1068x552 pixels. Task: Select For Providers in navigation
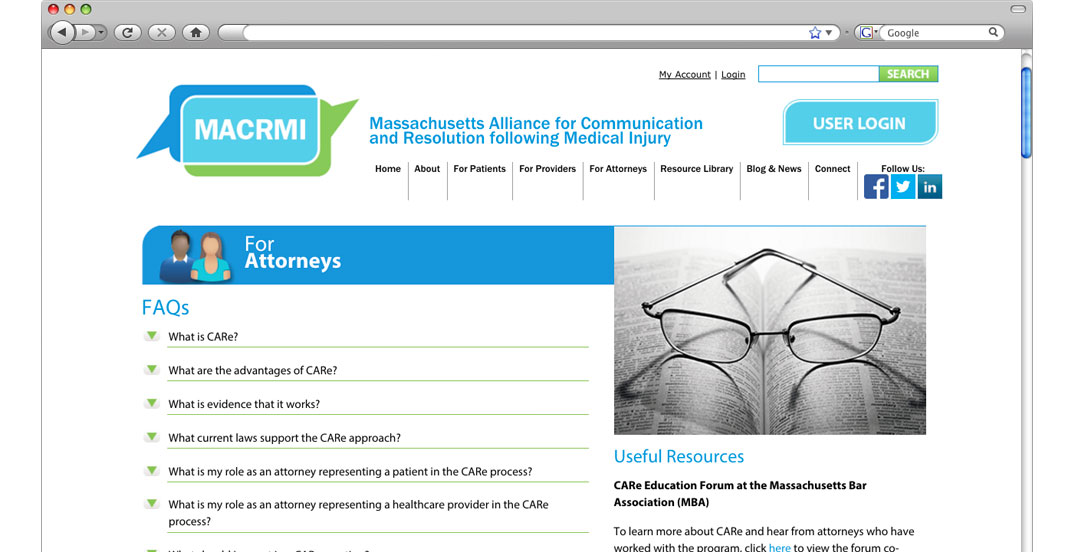tap(548, 169)
